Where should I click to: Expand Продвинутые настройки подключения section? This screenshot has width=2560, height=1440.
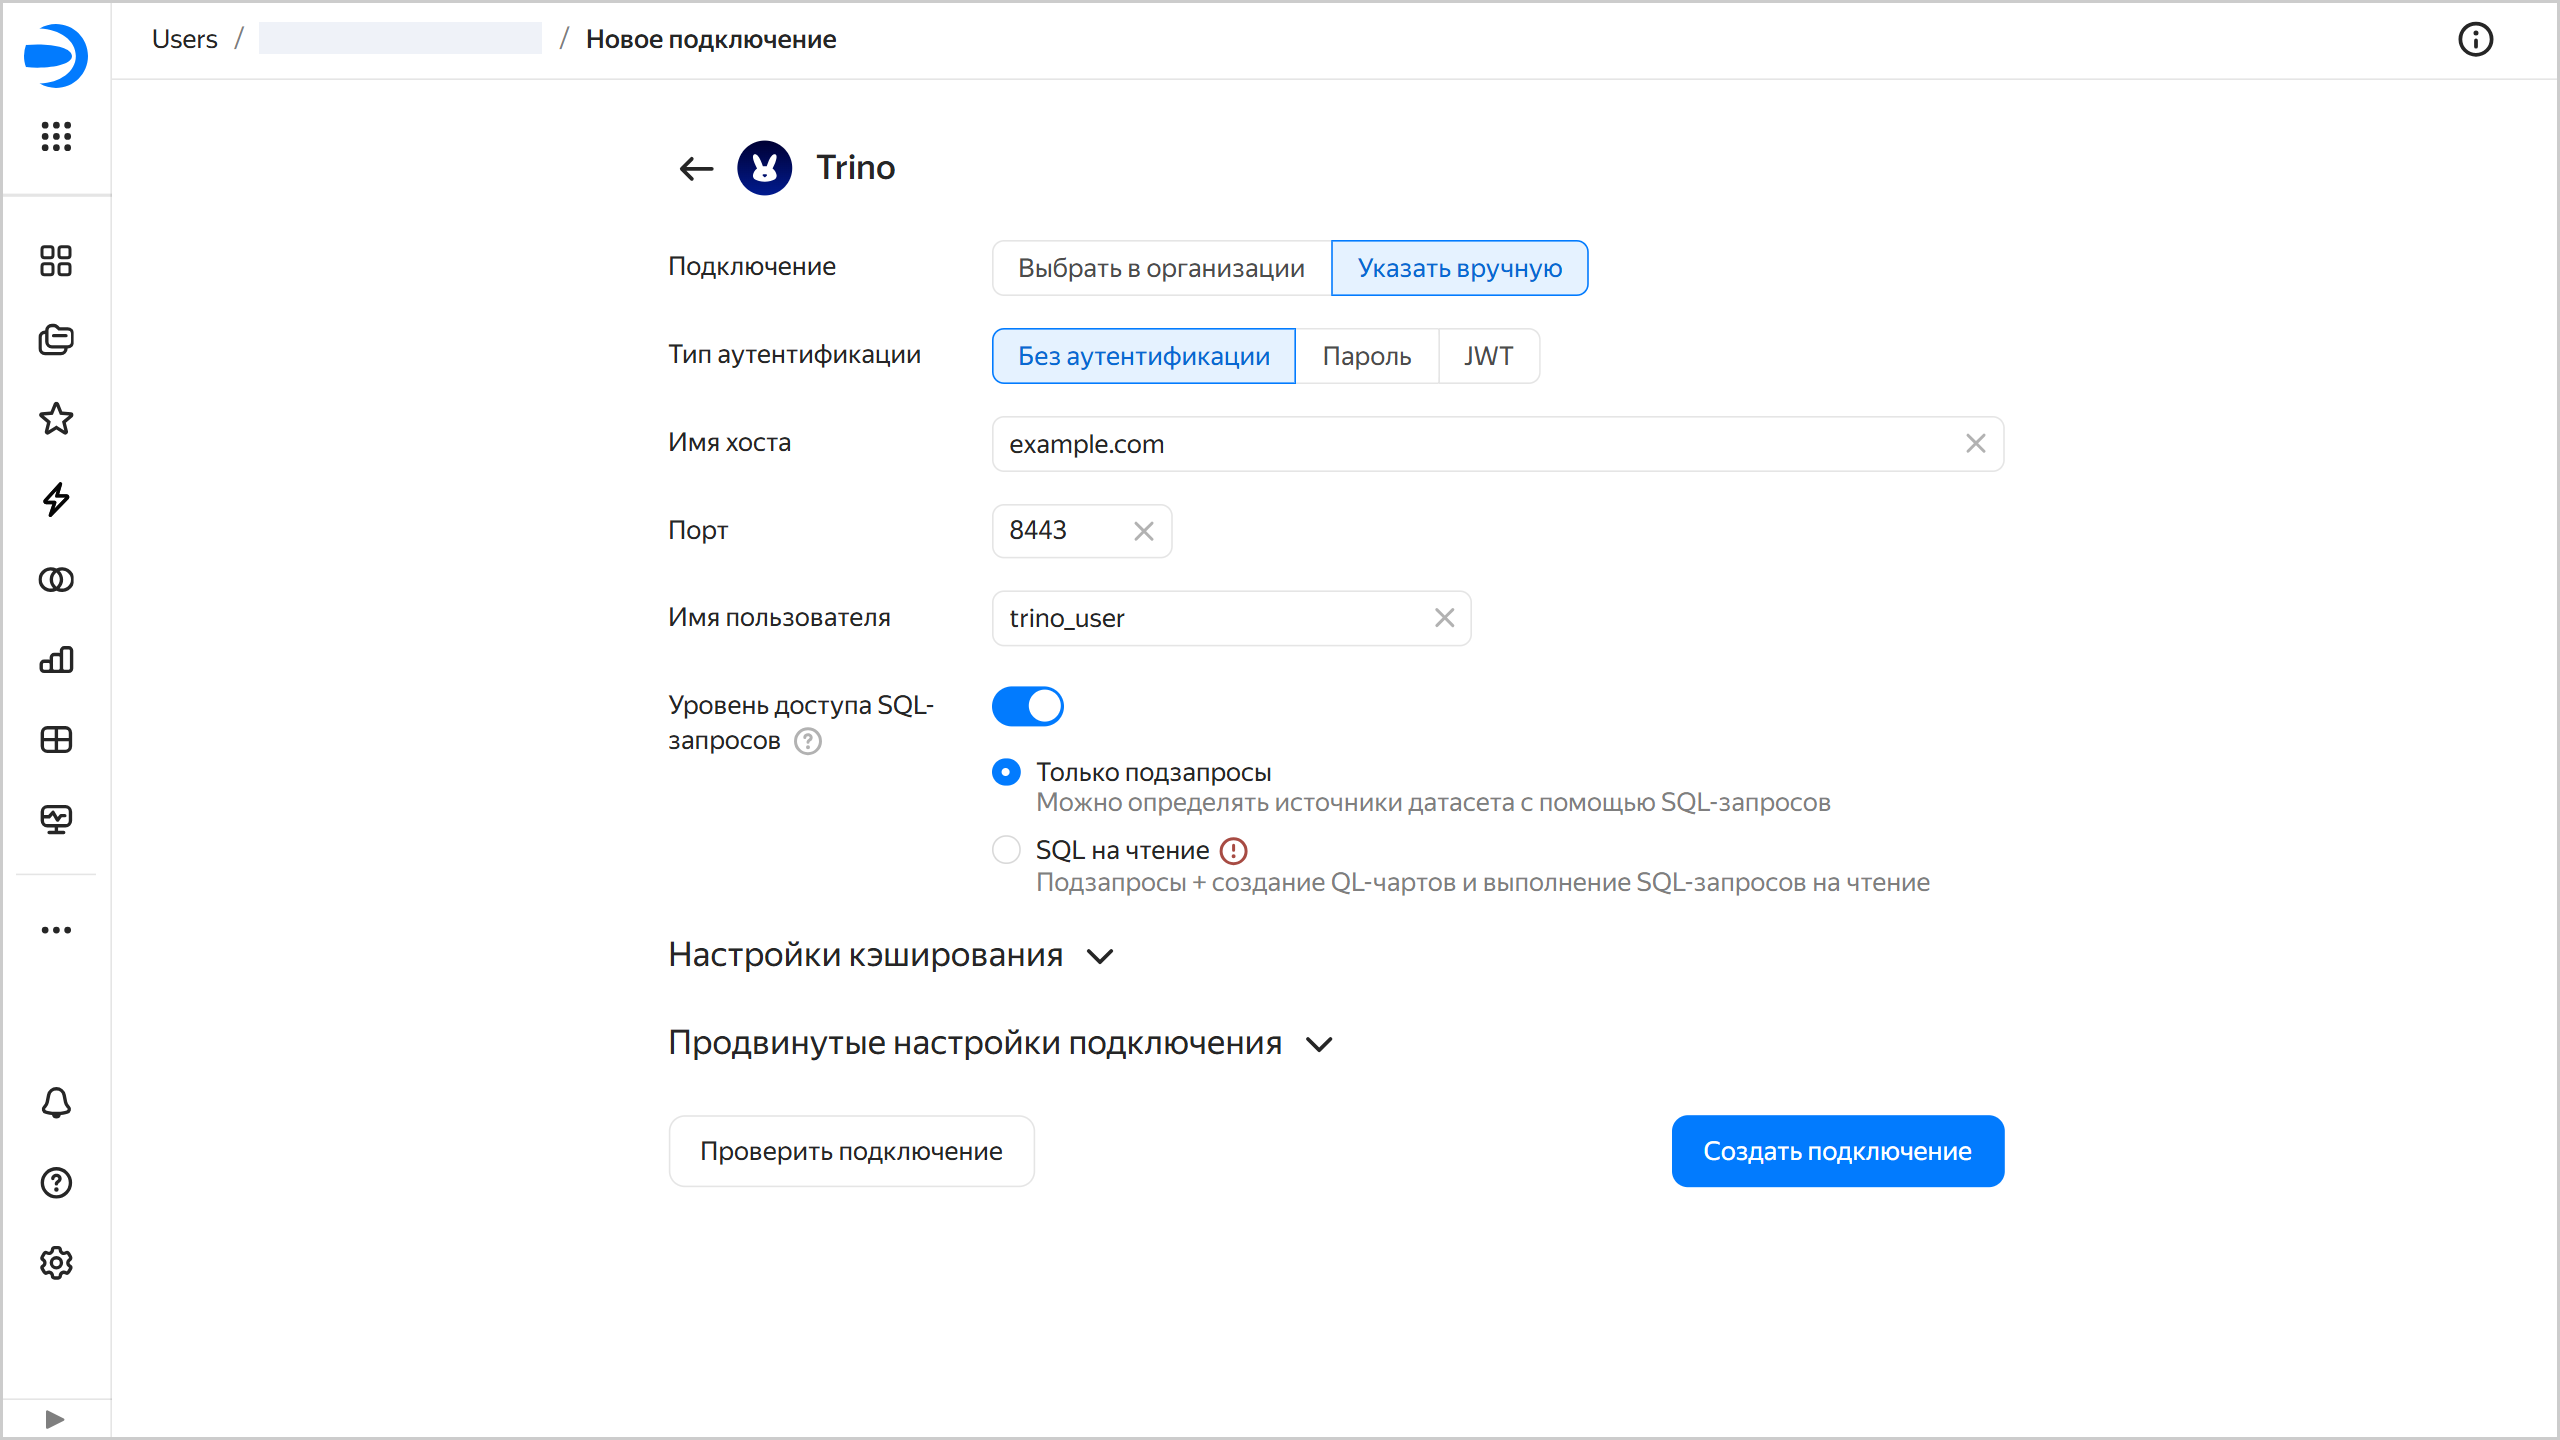[x=1000, y=1044]
